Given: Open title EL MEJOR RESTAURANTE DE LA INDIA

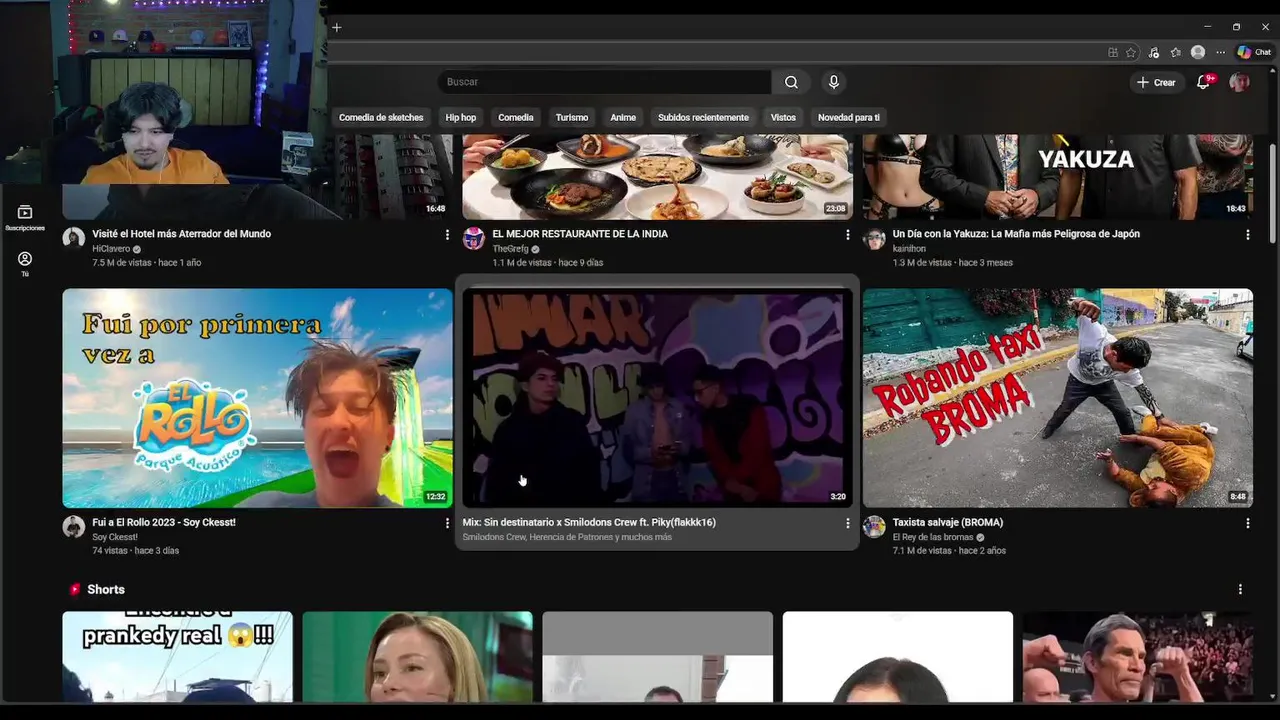Looking at the screenshot, I should click(x=580, y=234).
